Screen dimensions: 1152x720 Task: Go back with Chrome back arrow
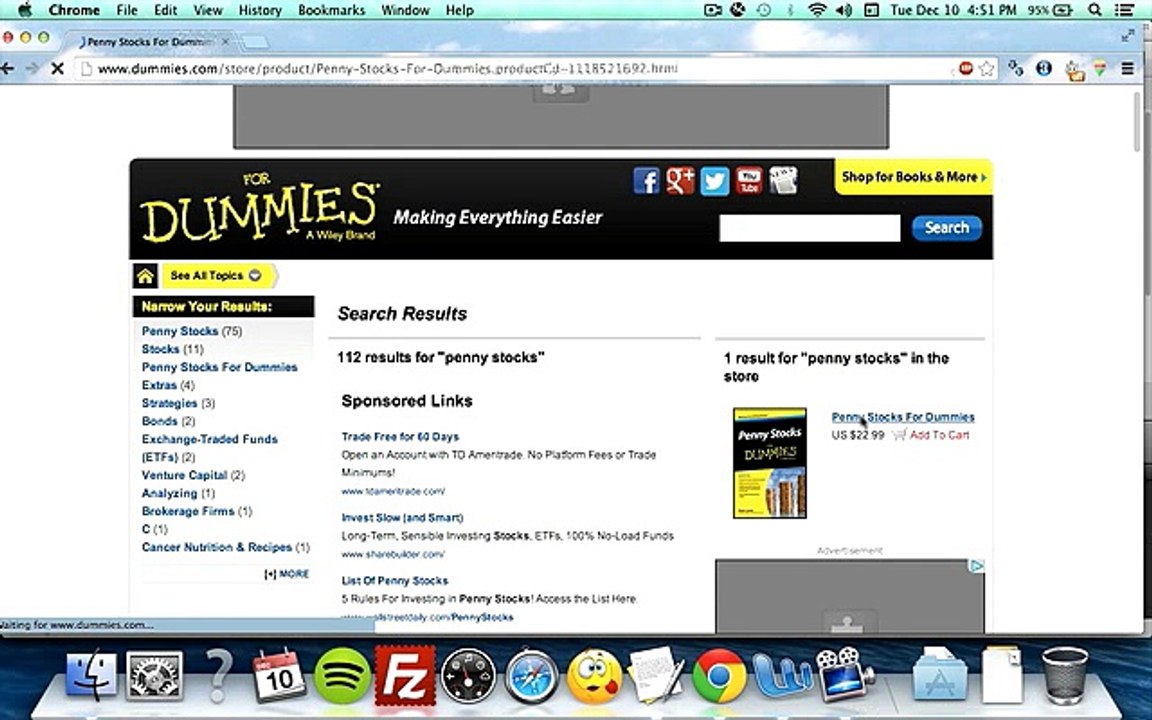coord(8,68)
